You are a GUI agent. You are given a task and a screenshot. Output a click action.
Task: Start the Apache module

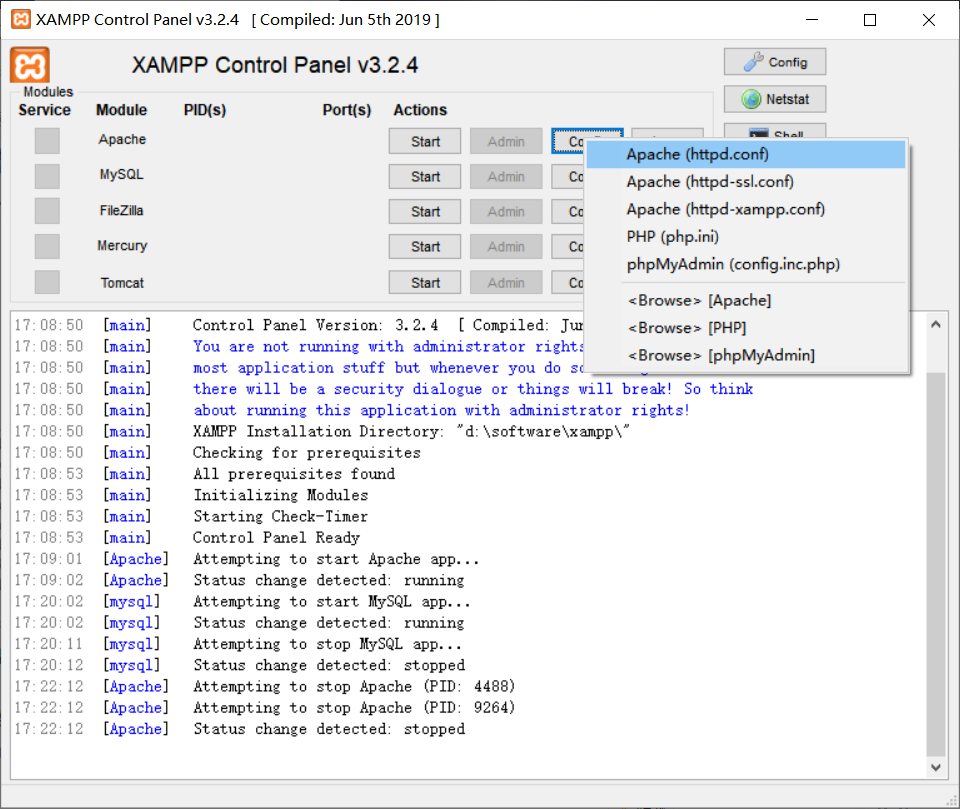click(x=425, y=141)
